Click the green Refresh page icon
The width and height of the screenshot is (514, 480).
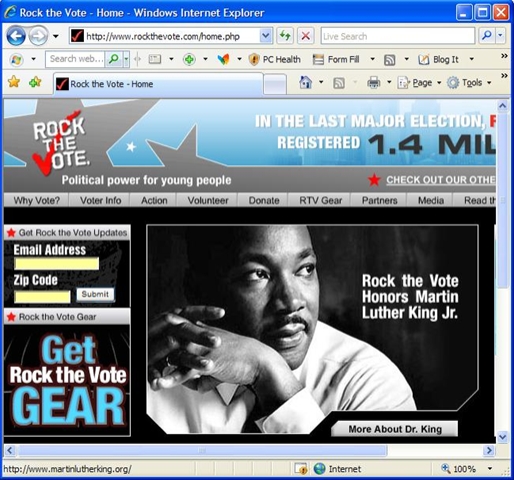tap(285, 36)
